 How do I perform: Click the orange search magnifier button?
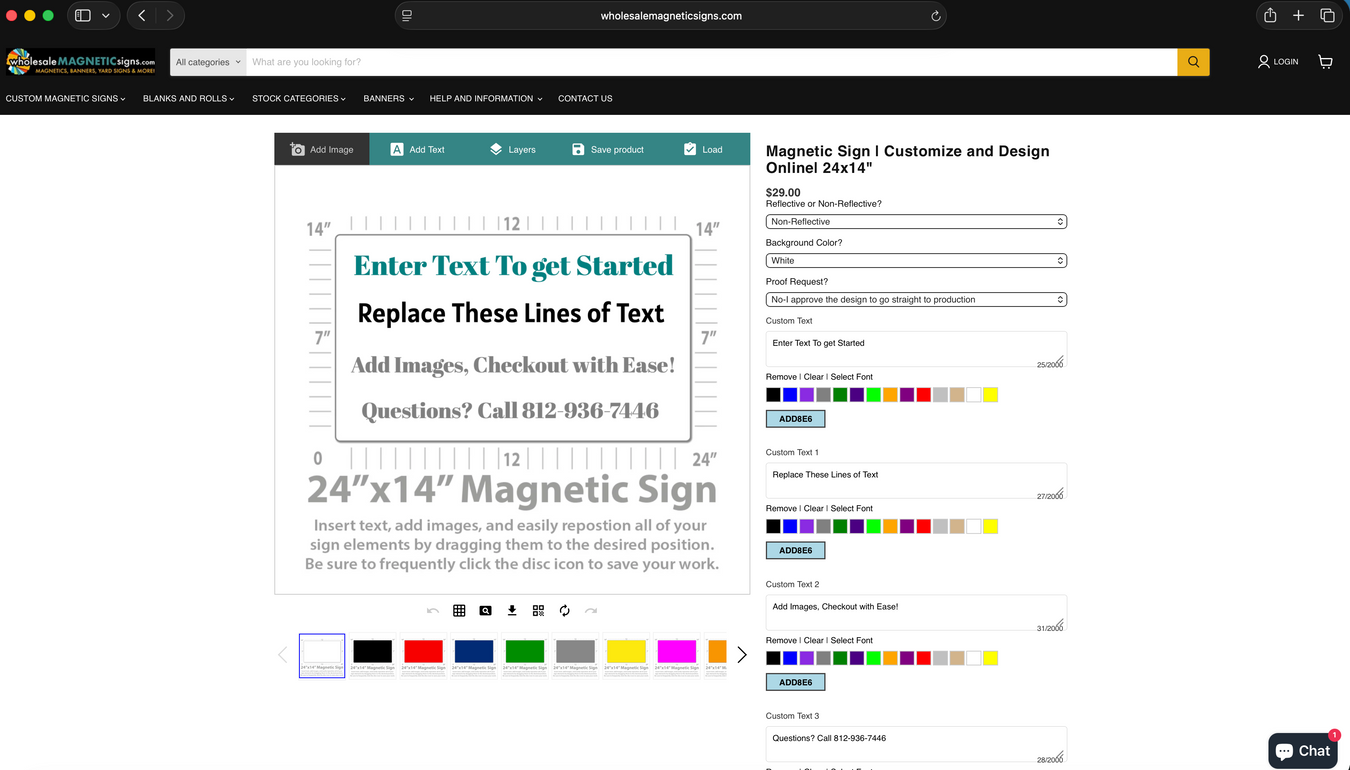(x=1193, y=62)
